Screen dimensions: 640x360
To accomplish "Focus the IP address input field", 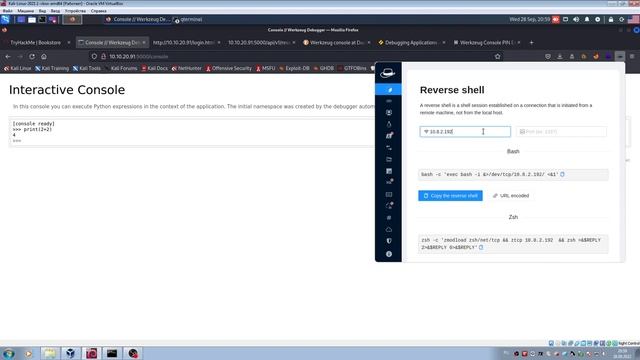I will pos(465,131).
